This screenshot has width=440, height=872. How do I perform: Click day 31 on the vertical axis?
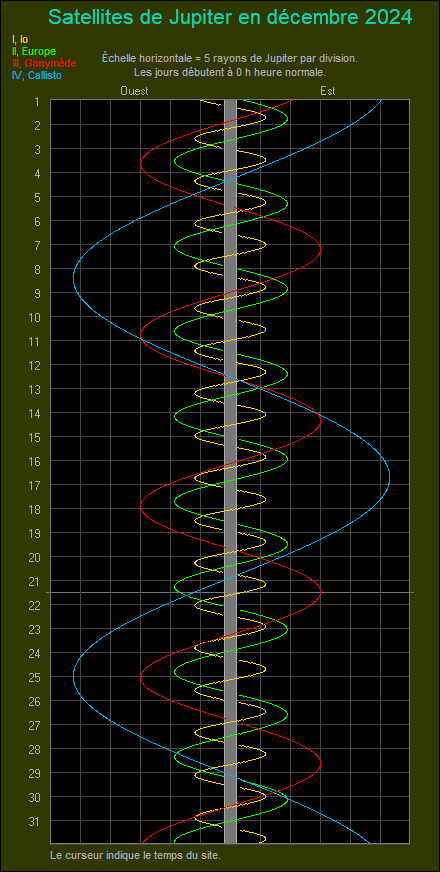click(35, 821)
